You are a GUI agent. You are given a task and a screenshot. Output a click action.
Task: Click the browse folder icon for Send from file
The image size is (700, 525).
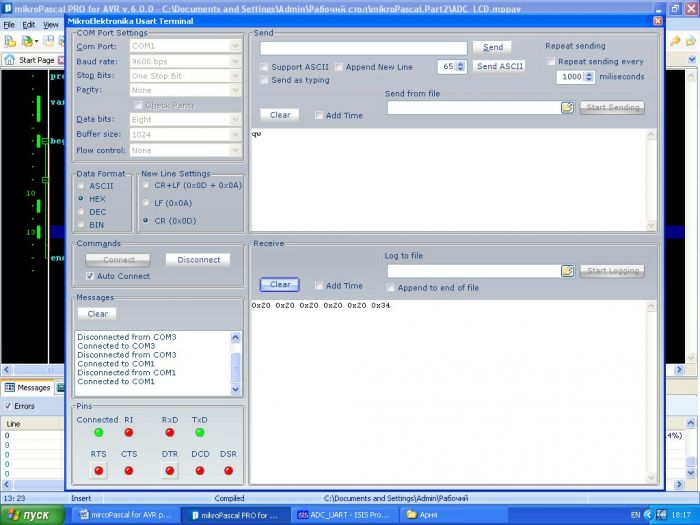(567, 107)
